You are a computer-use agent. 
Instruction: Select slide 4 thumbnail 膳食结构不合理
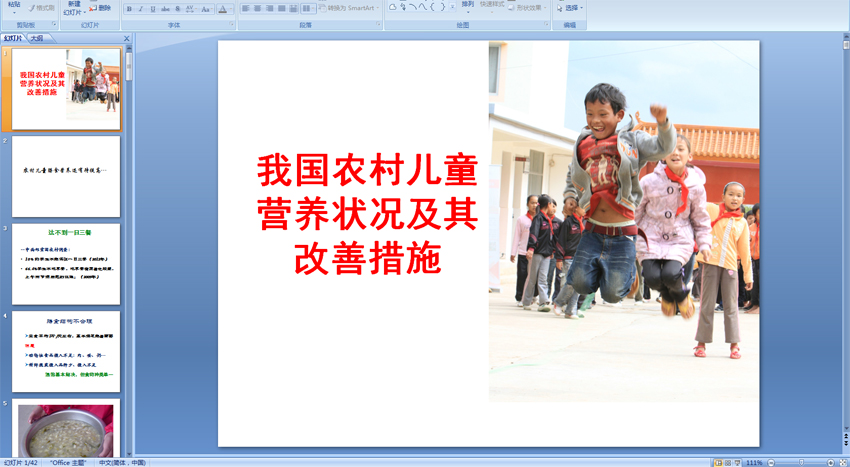(66, 351)
